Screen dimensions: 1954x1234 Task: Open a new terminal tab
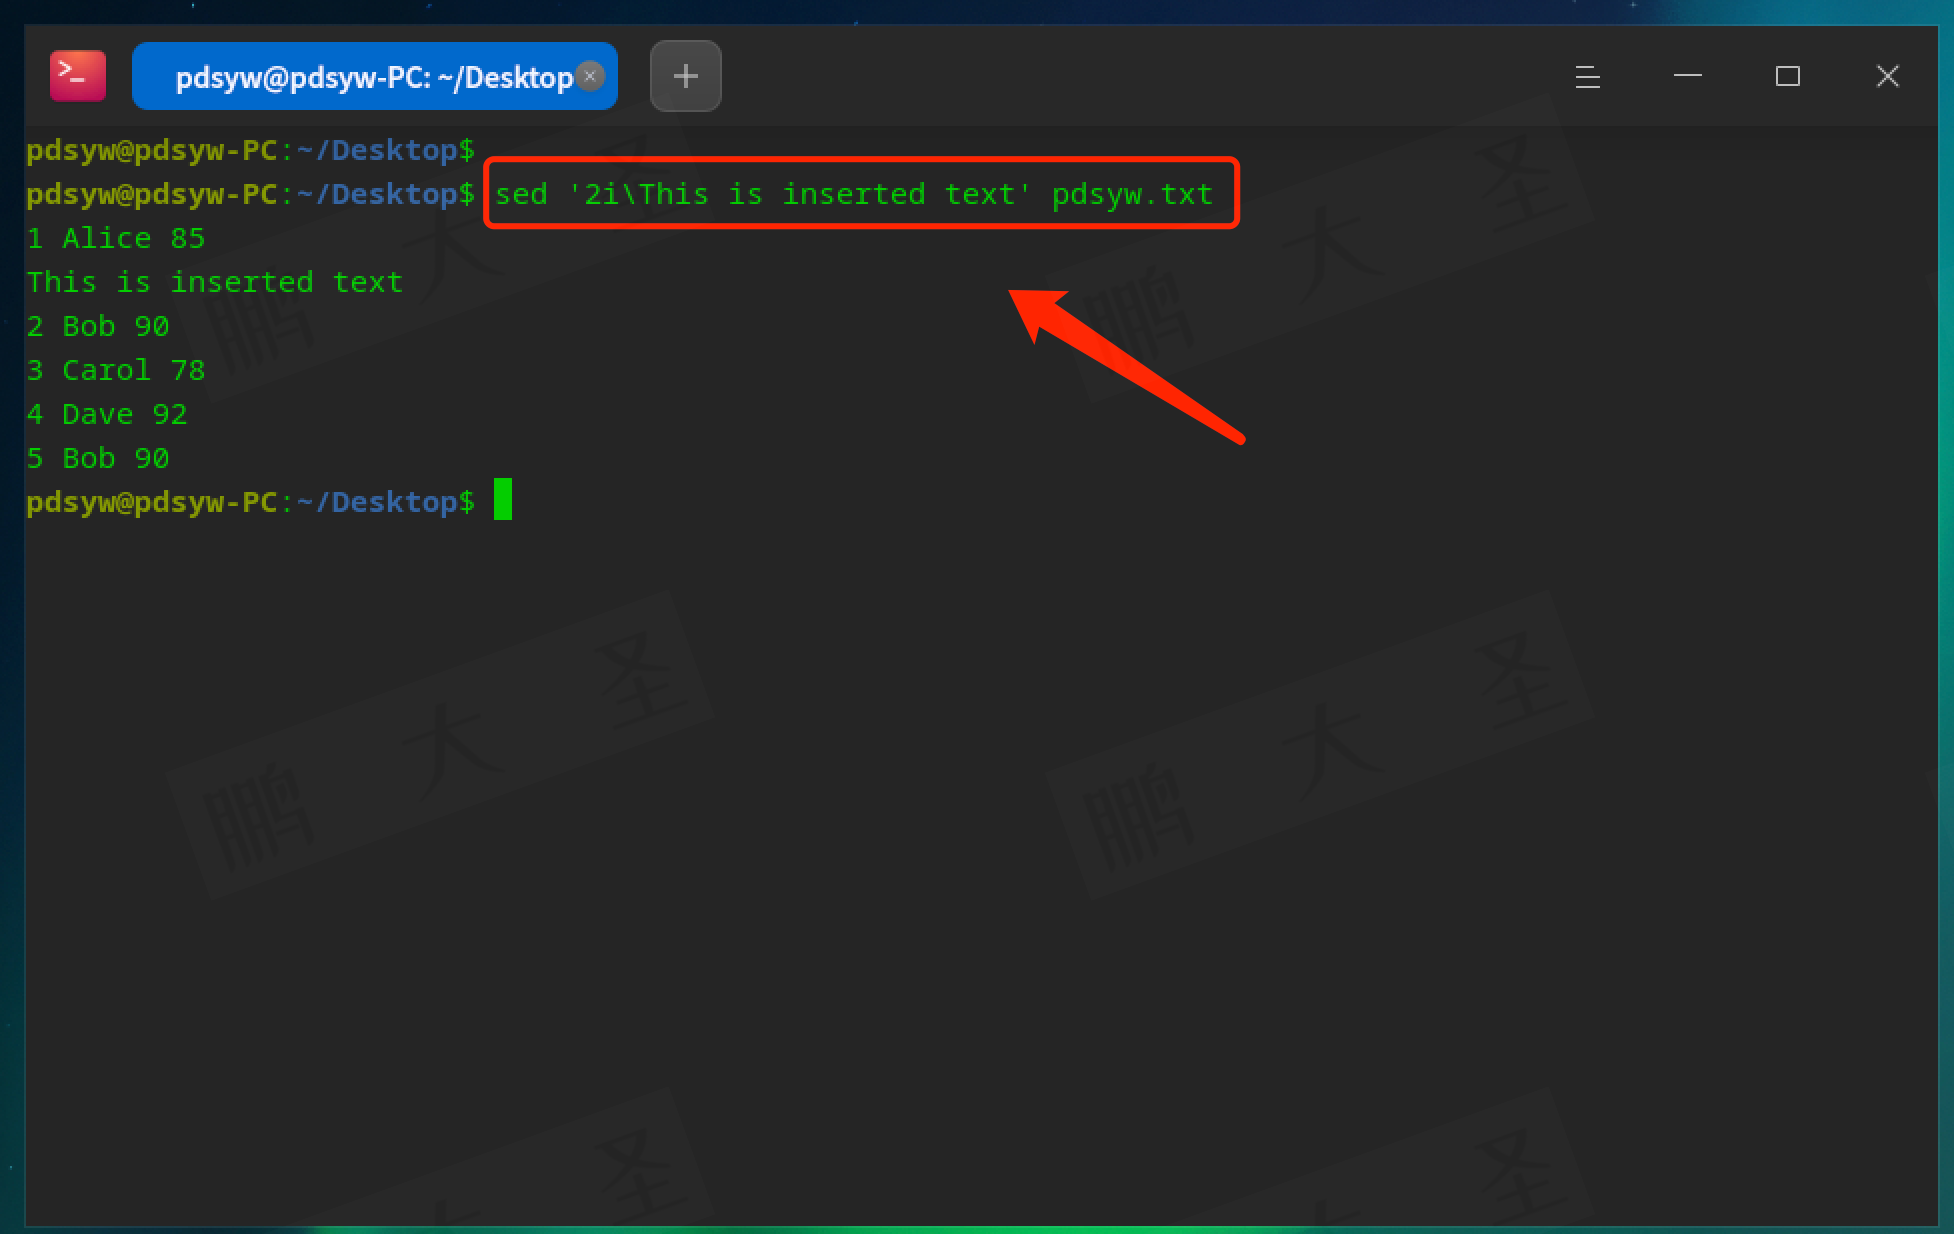coord(685,76)
